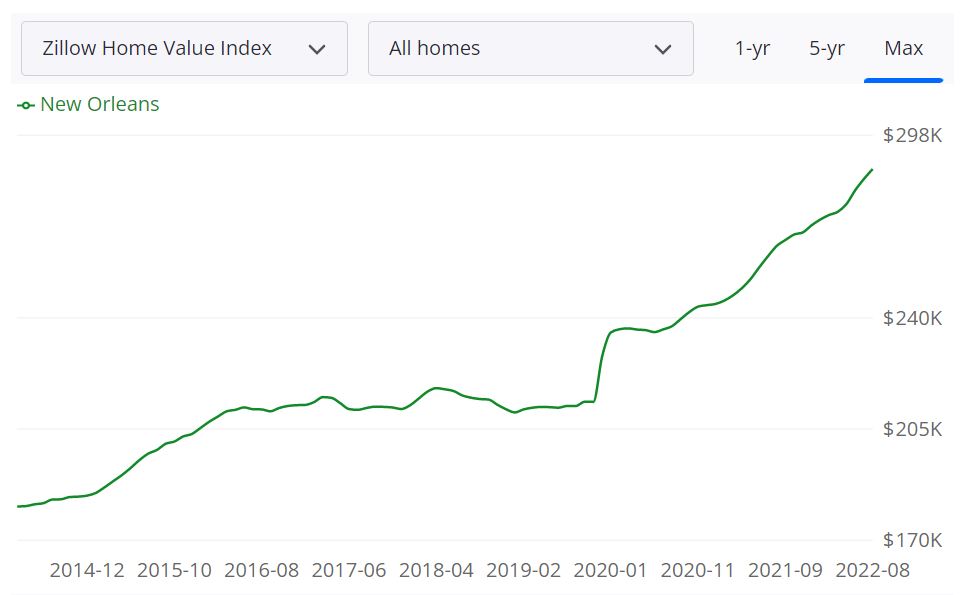This screenshot has width=970, height=595.
Task: Click the $298K axis label
Action: pos(912,135)
